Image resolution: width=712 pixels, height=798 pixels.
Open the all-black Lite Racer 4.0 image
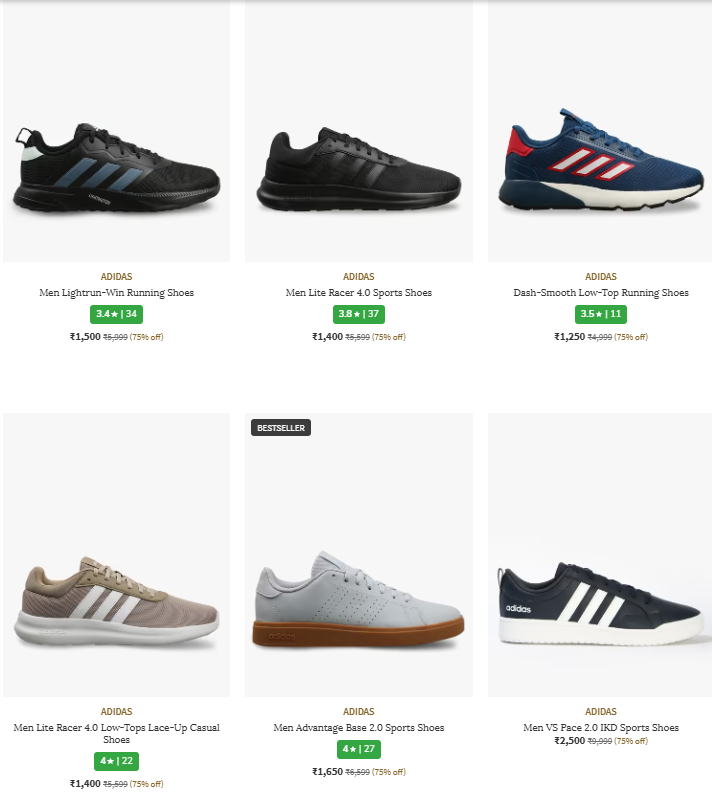359,170
